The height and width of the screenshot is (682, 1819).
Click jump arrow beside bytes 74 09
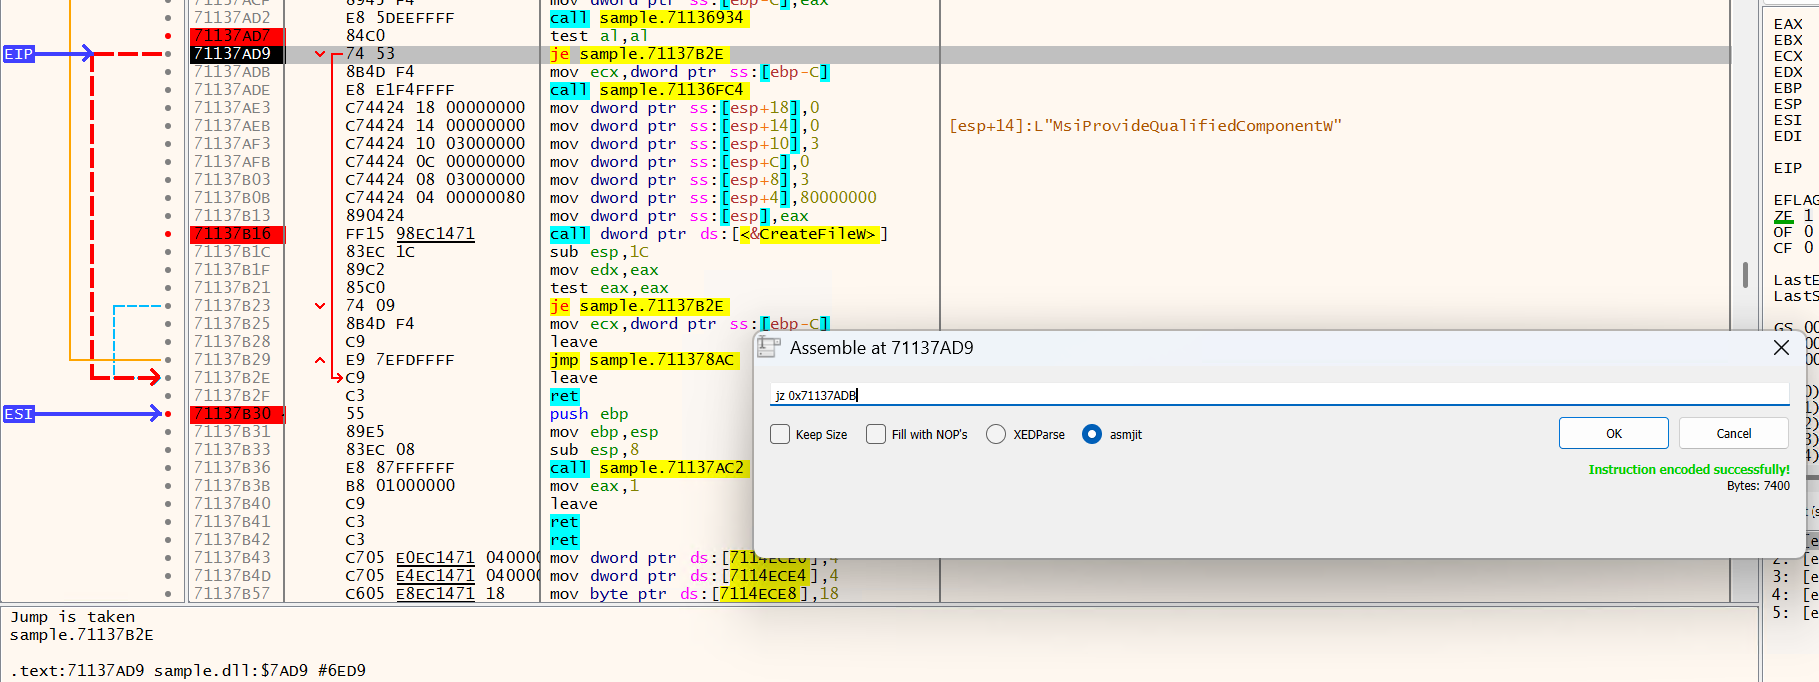[320, 306]
